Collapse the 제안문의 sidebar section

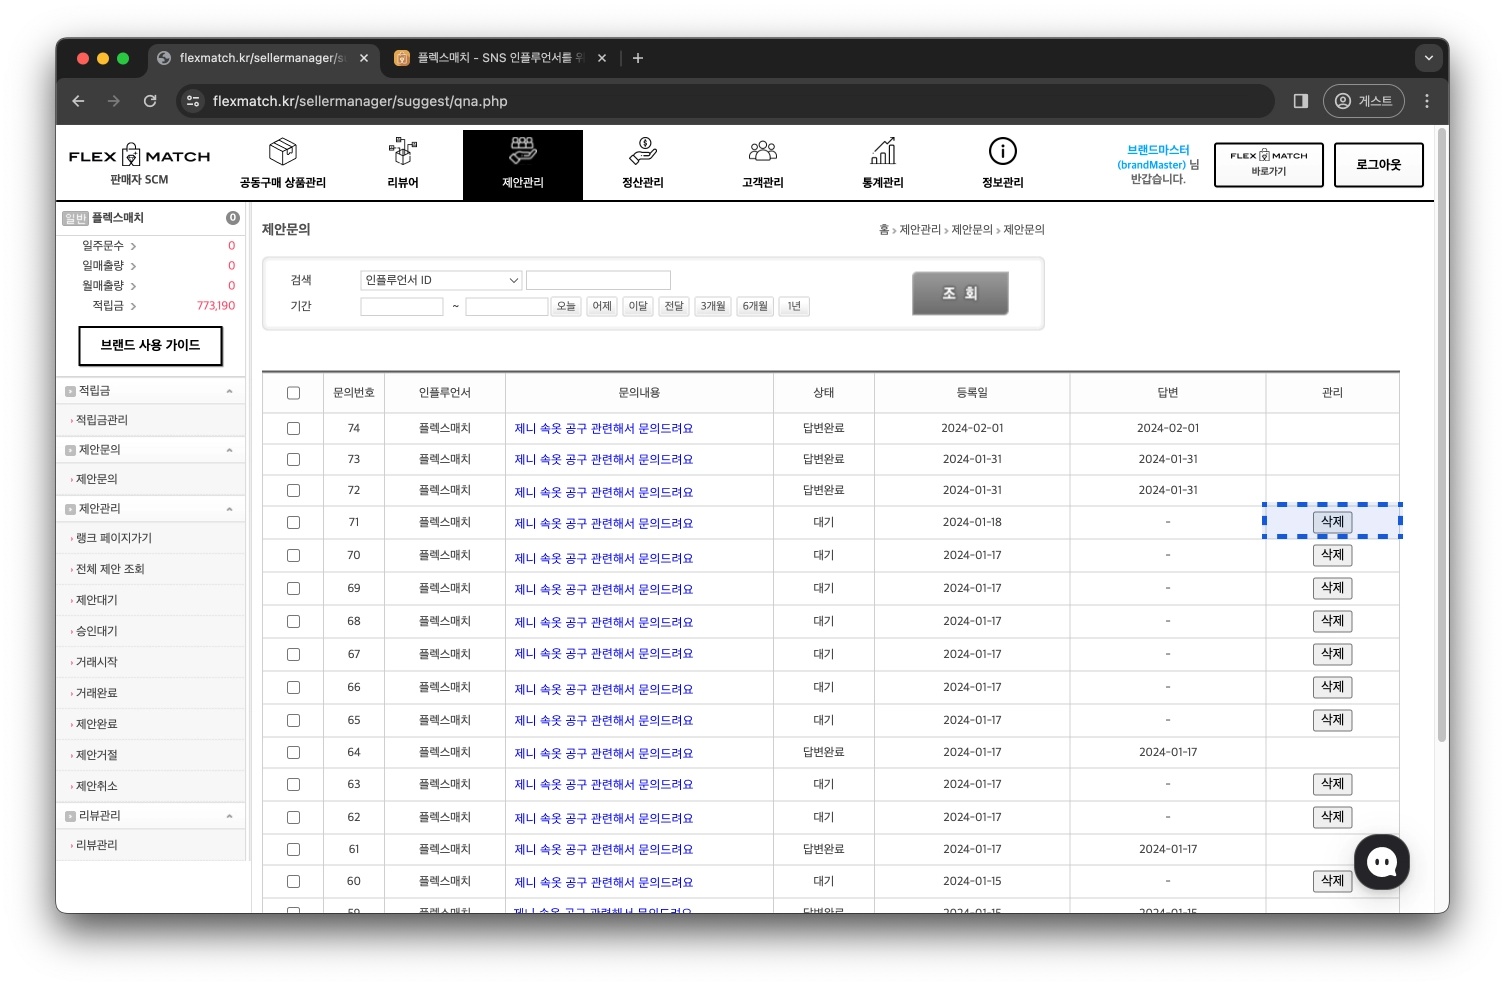(229, 450)
